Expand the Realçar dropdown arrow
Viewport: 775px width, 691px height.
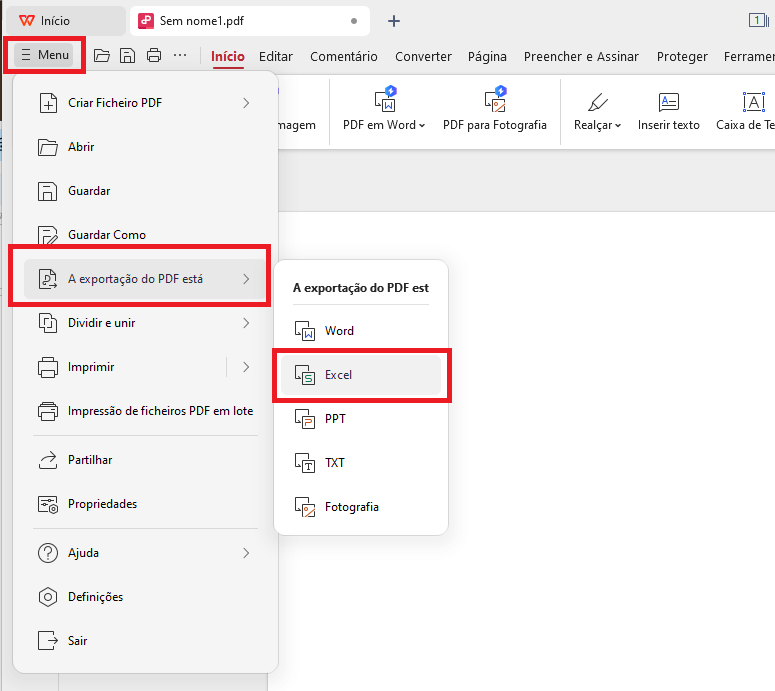(x=618, y=126)
